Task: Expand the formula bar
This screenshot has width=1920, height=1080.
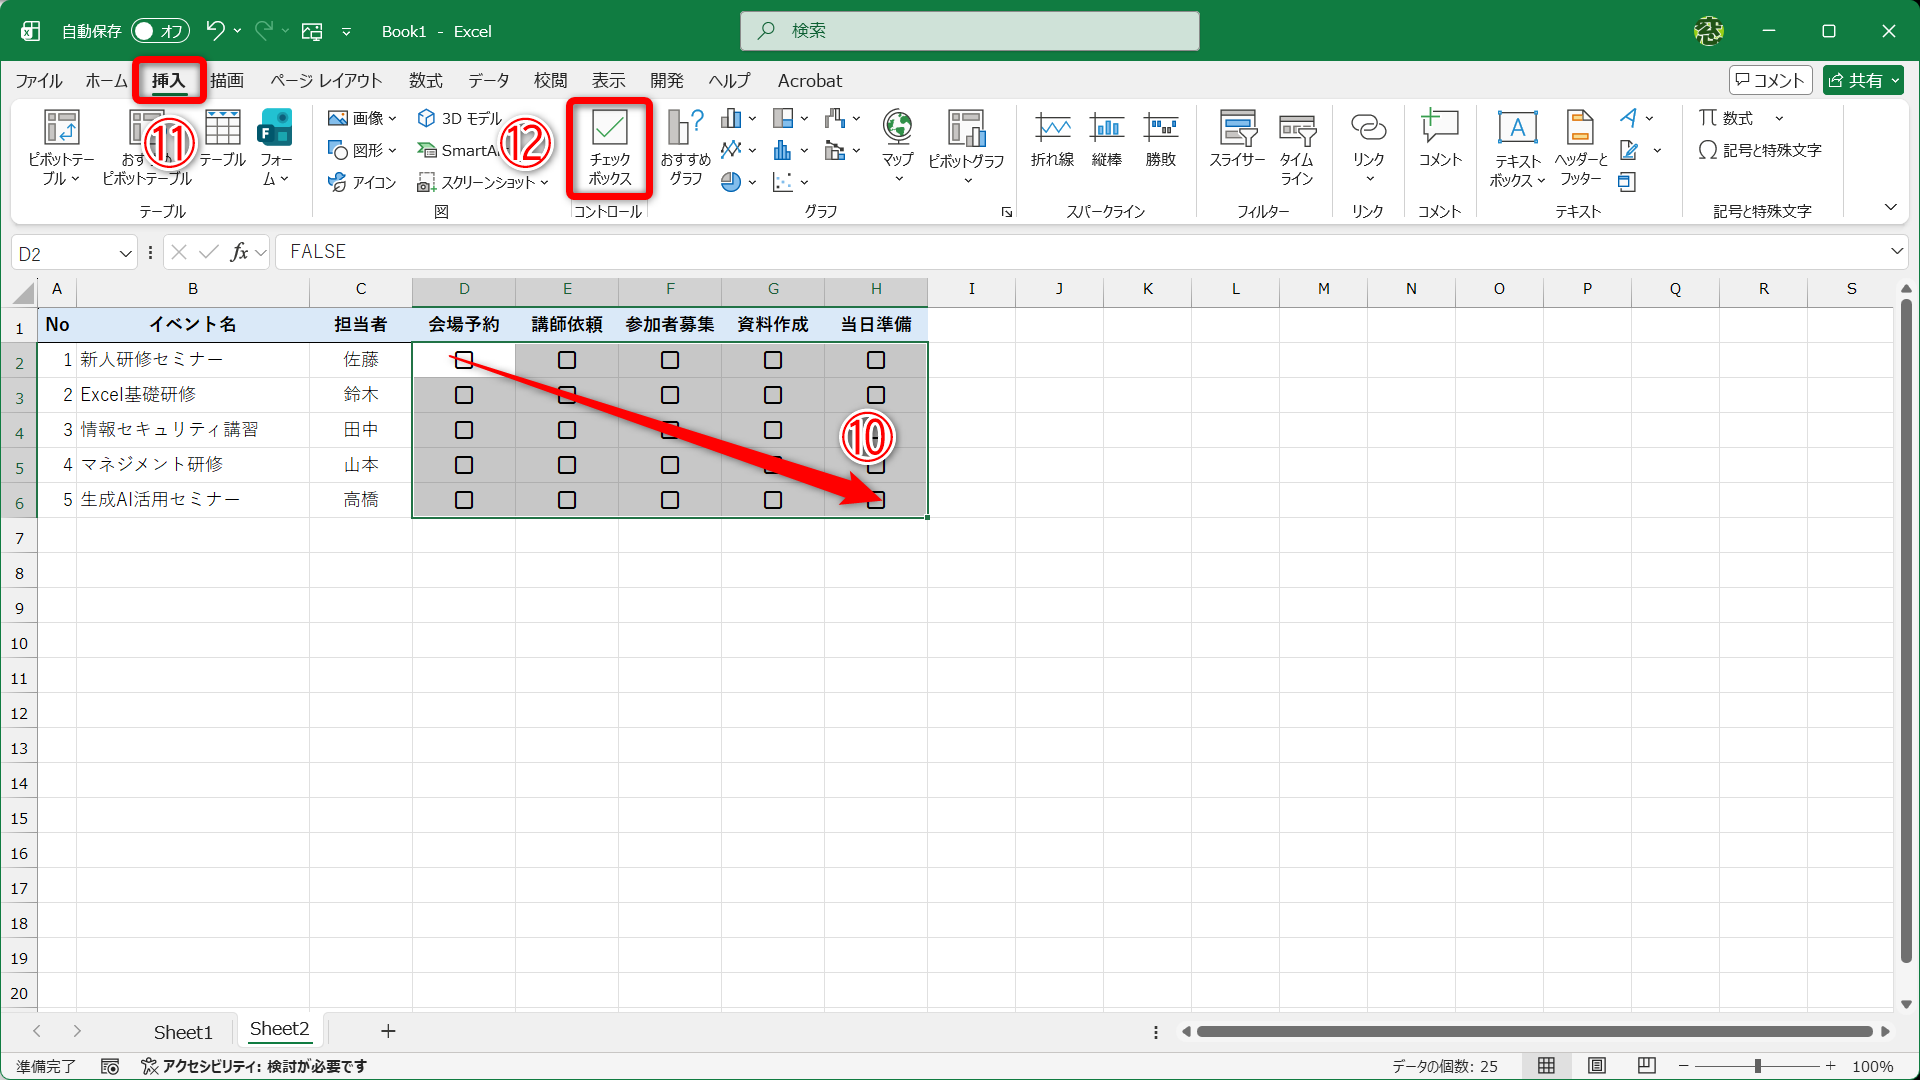Action: pos(1896,252)
